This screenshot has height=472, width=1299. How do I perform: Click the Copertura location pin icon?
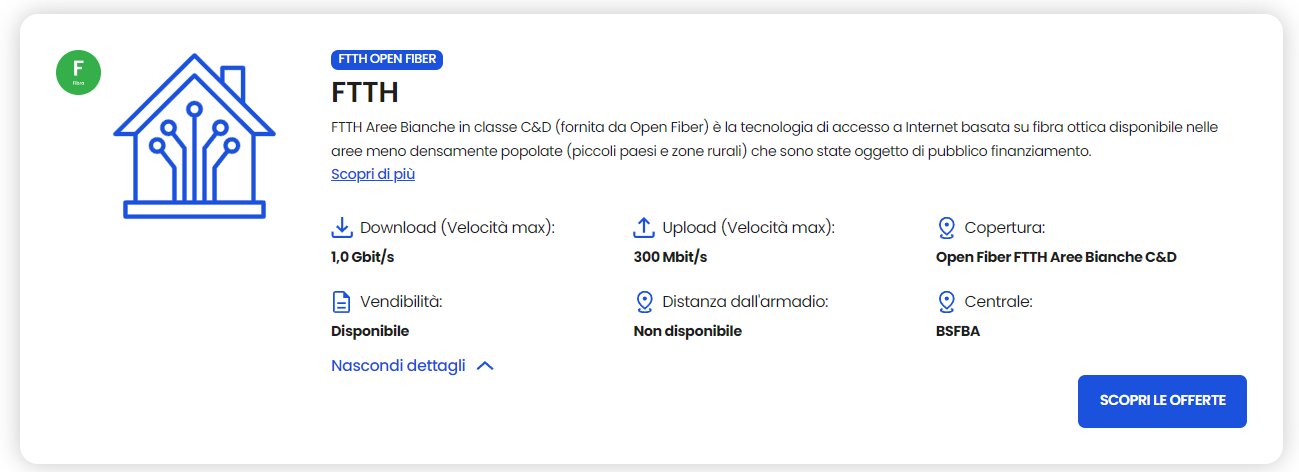(946, 228)
